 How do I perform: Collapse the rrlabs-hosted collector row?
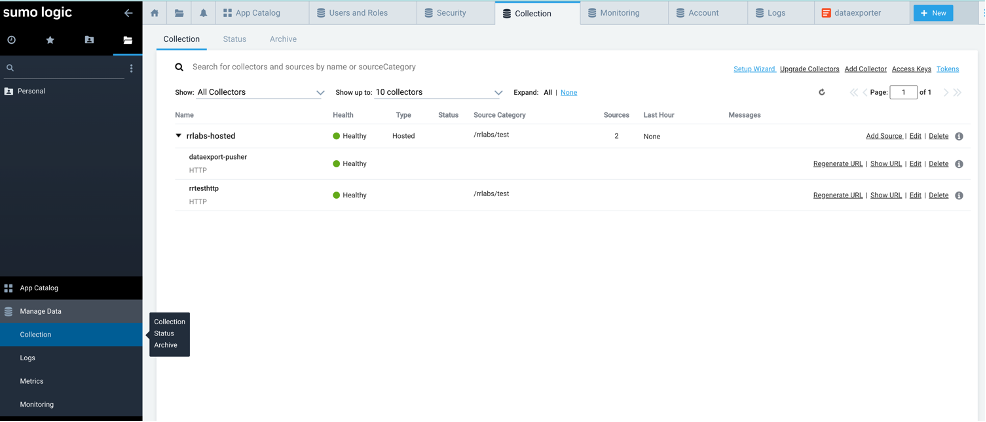(x=179, y=135)
